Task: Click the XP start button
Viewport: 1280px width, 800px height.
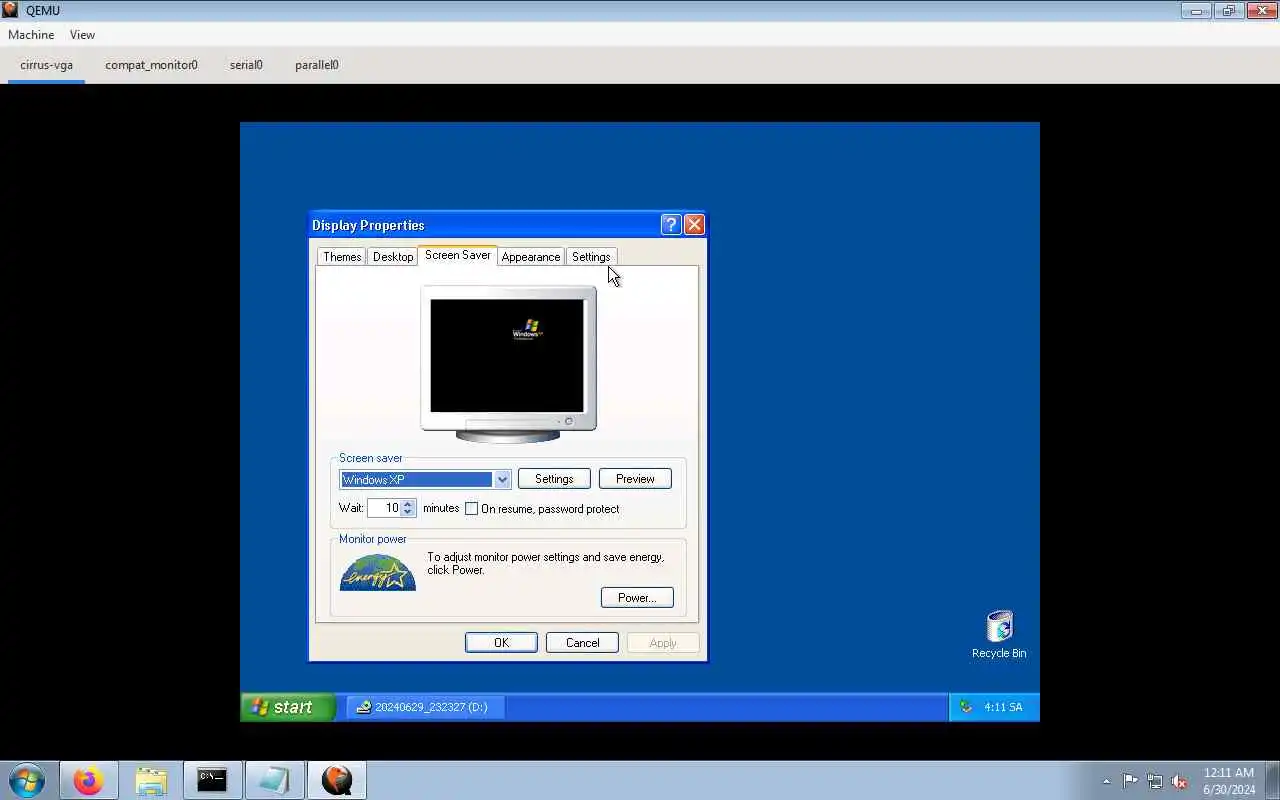Action: click(x=287, y=707)
